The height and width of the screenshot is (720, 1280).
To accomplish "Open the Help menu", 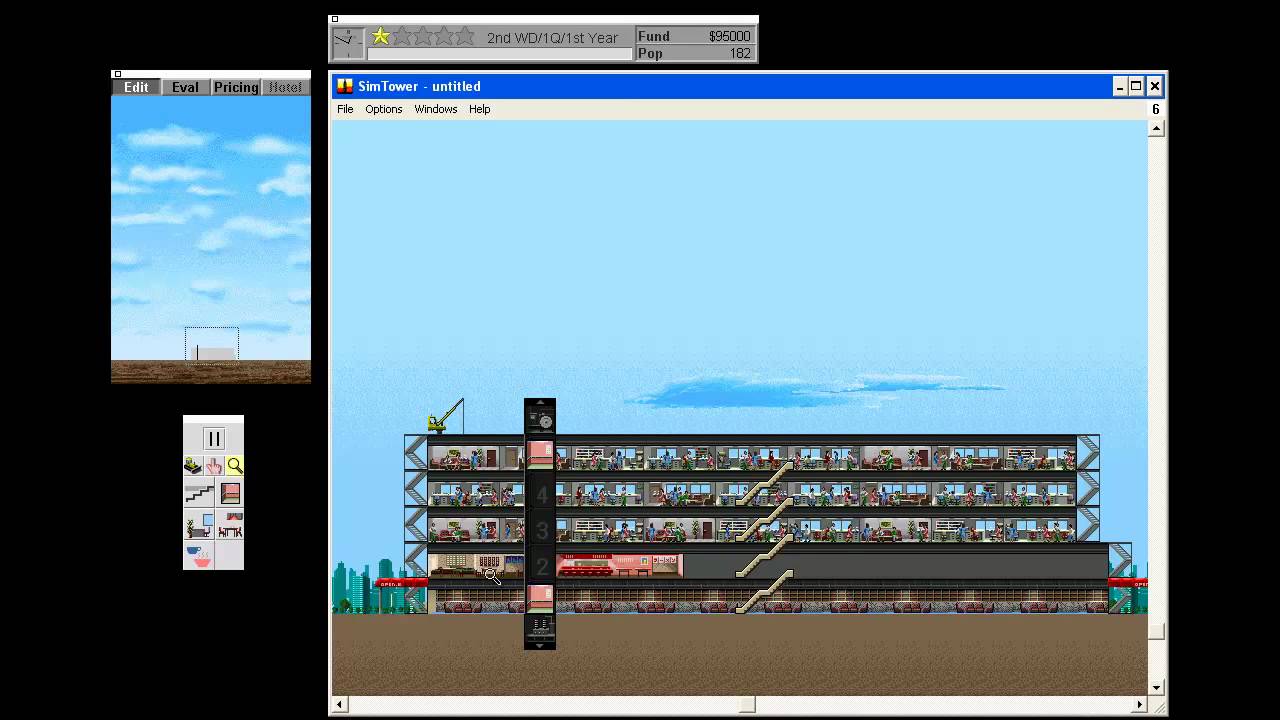I will click(x=480, y=109).
